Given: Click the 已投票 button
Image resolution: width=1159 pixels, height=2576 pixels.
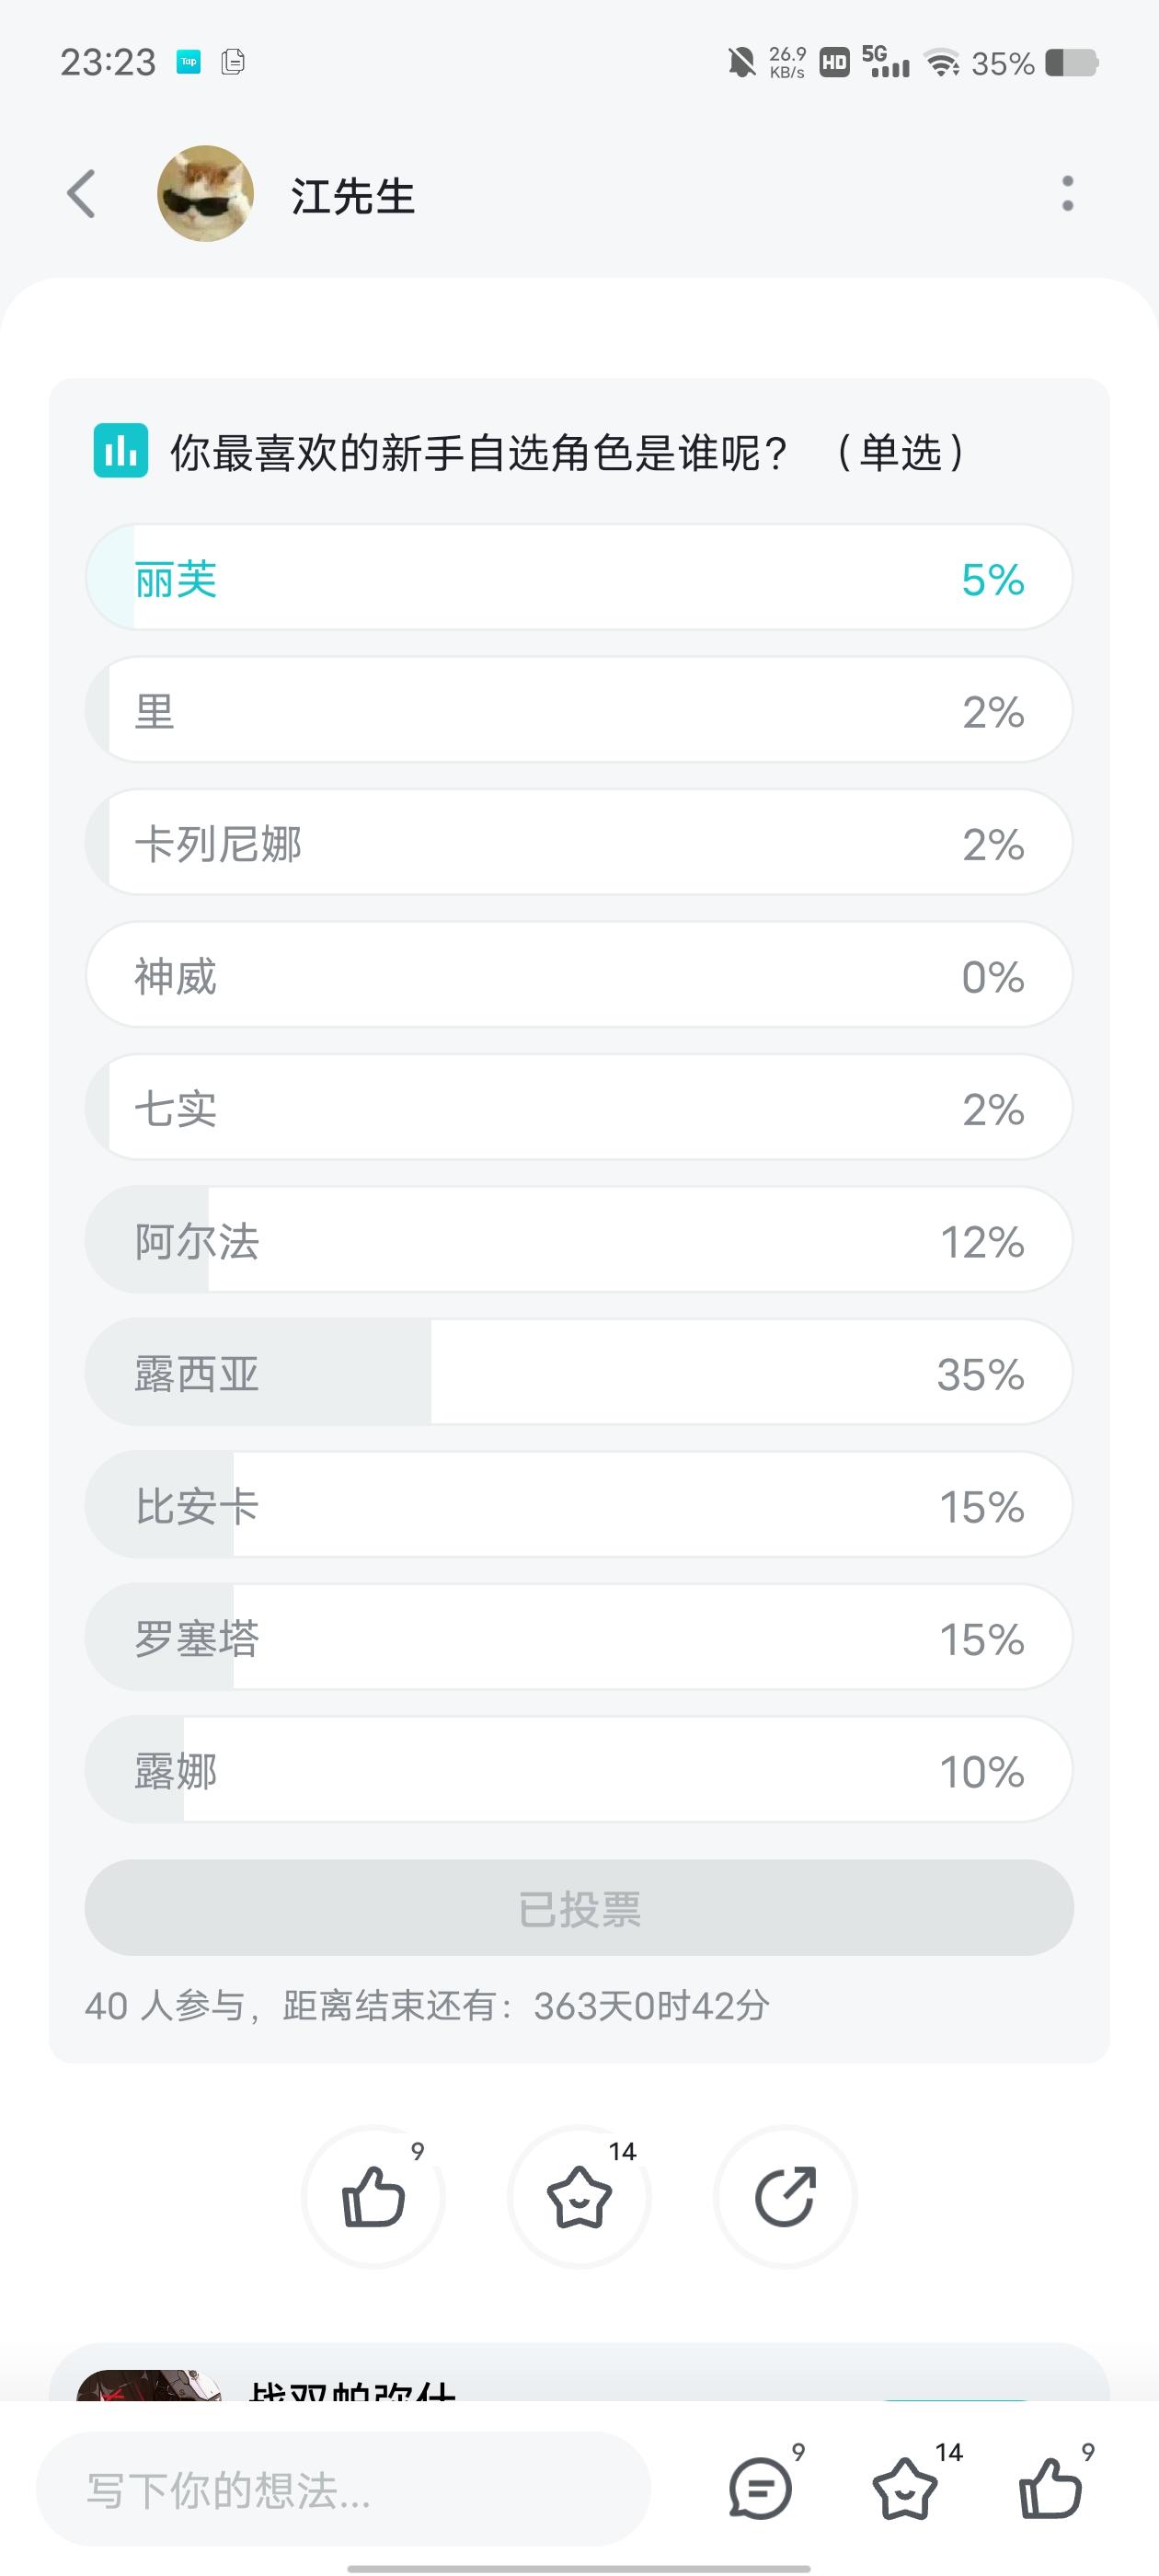Looking at the screenshot, I should click(x=579, y=1908).
